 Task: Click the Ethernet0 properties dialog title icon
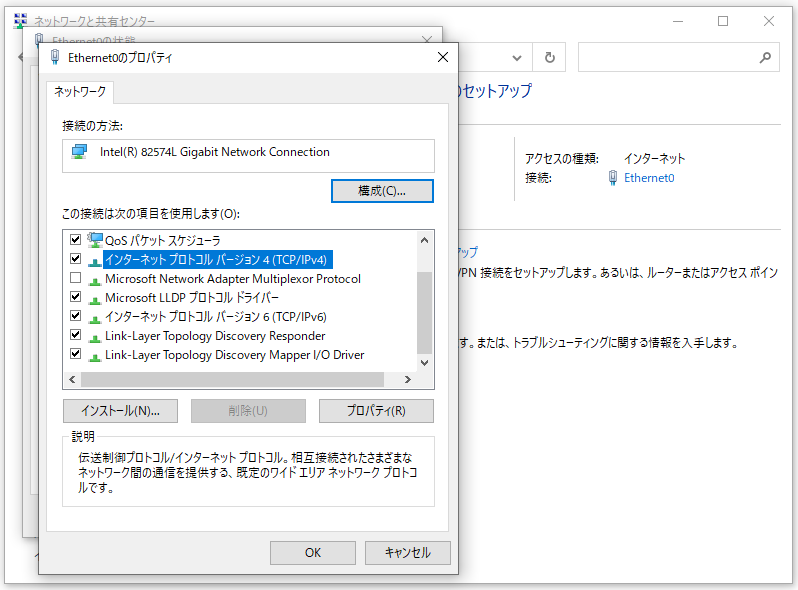pyautogui.click(x=55, y=57)
